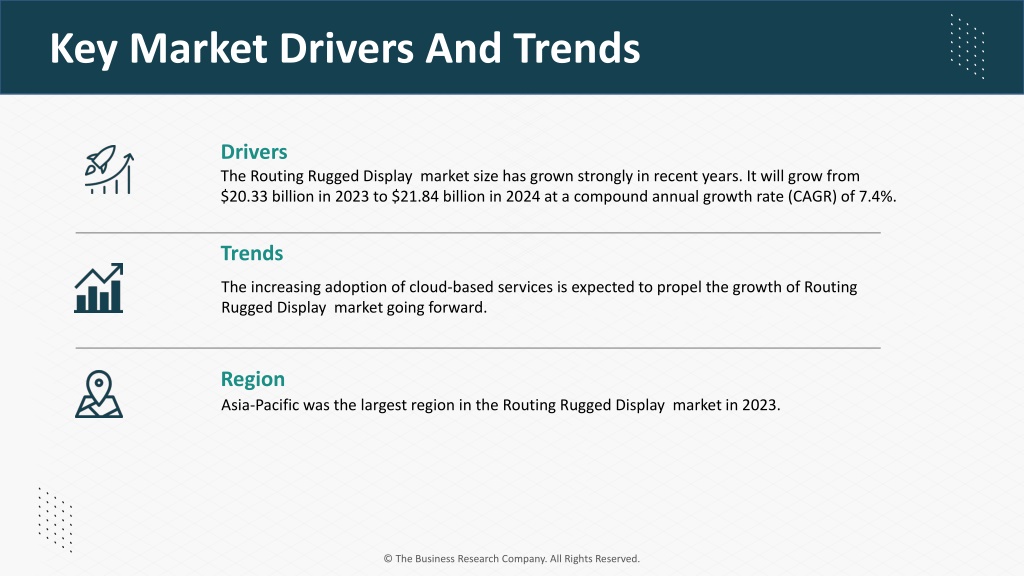The height and width of the screenshot is (576, 1024).
Task: Click the sentence 'Asia-Pacific was the largest region'
Action: (x=500, y=405)
